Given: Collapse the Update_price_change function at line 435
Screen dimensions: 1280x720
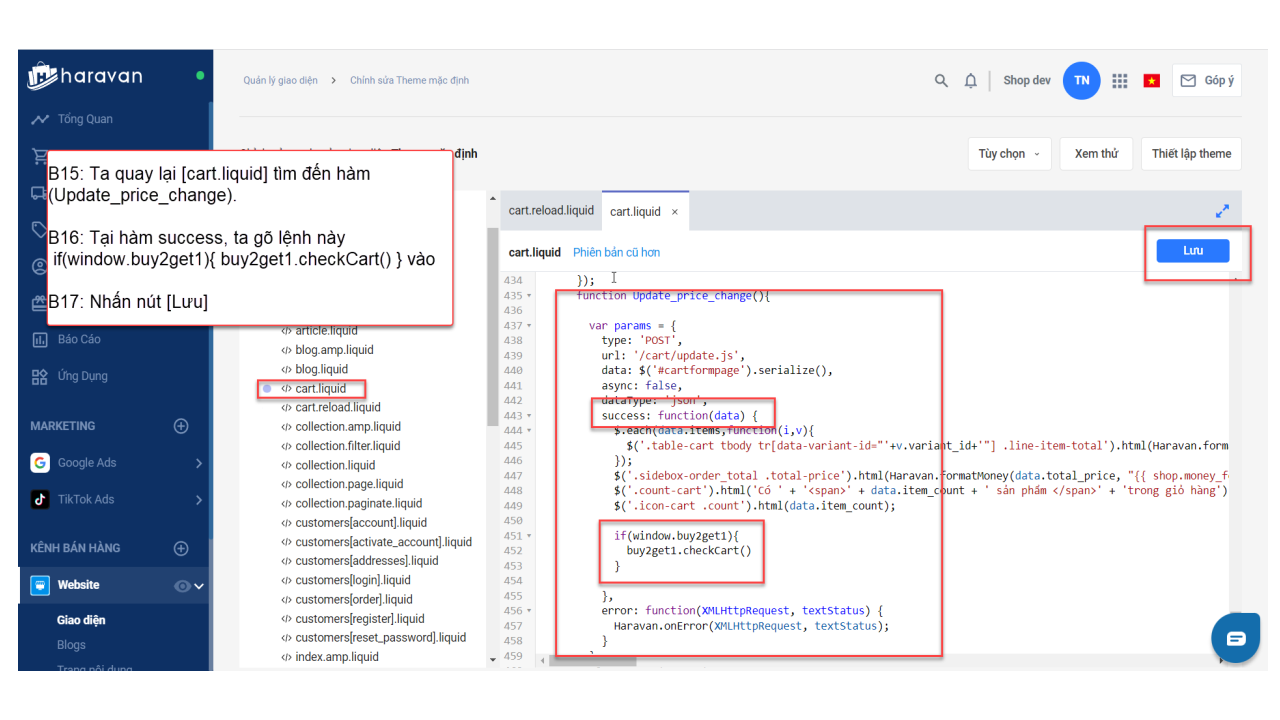Looking at the screenshot, I should 529,296.
